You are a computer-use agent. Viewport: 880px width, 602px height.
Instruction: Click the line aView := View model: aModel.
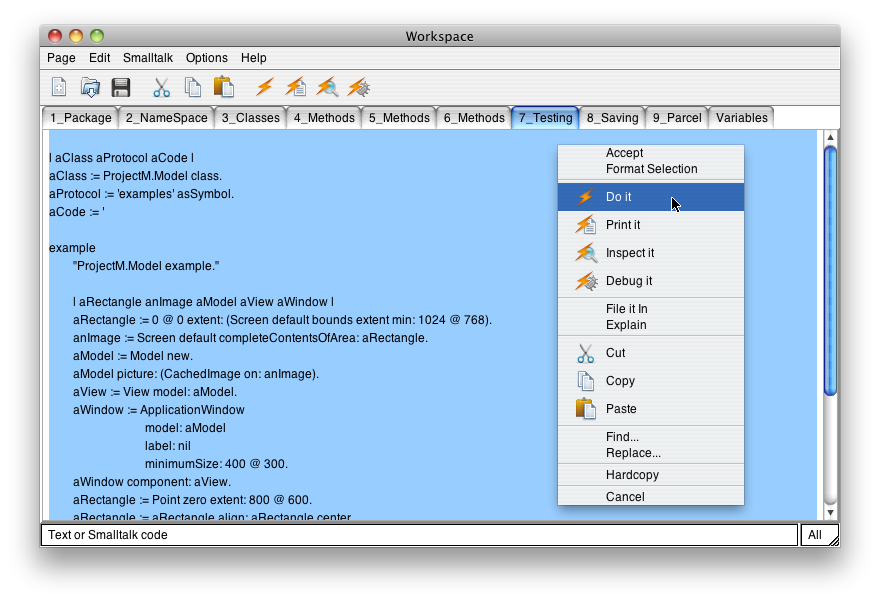pos(155,392)
